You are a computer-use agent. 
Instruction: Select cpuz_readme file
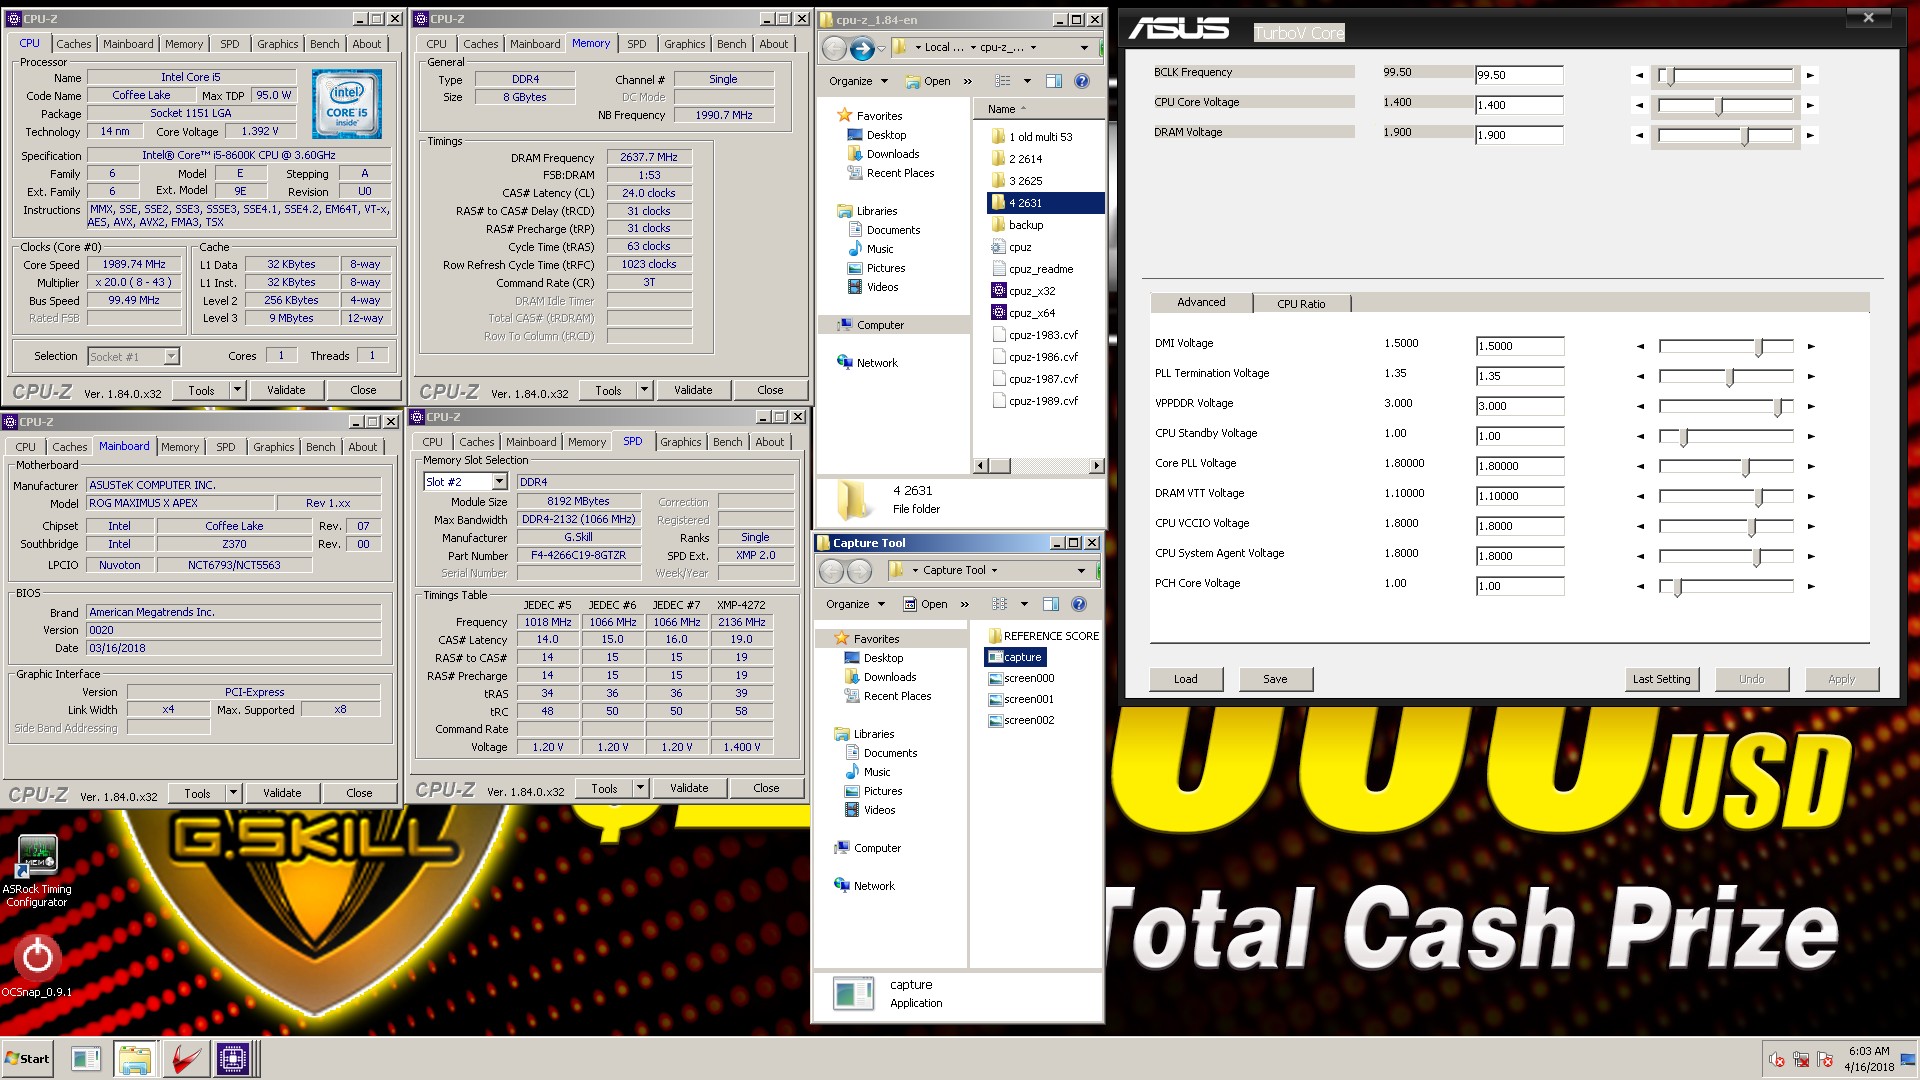tap(1032, 269)
